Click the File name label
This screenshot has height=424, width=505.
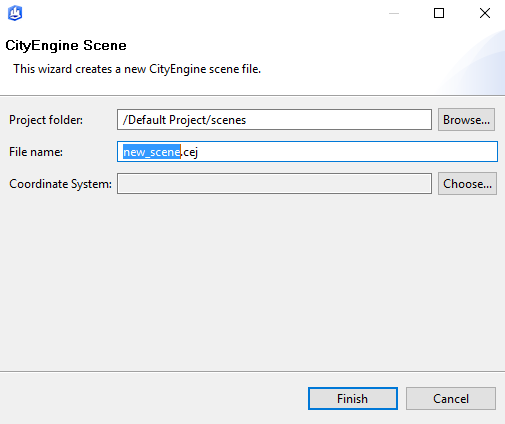(x=36, y=152)
